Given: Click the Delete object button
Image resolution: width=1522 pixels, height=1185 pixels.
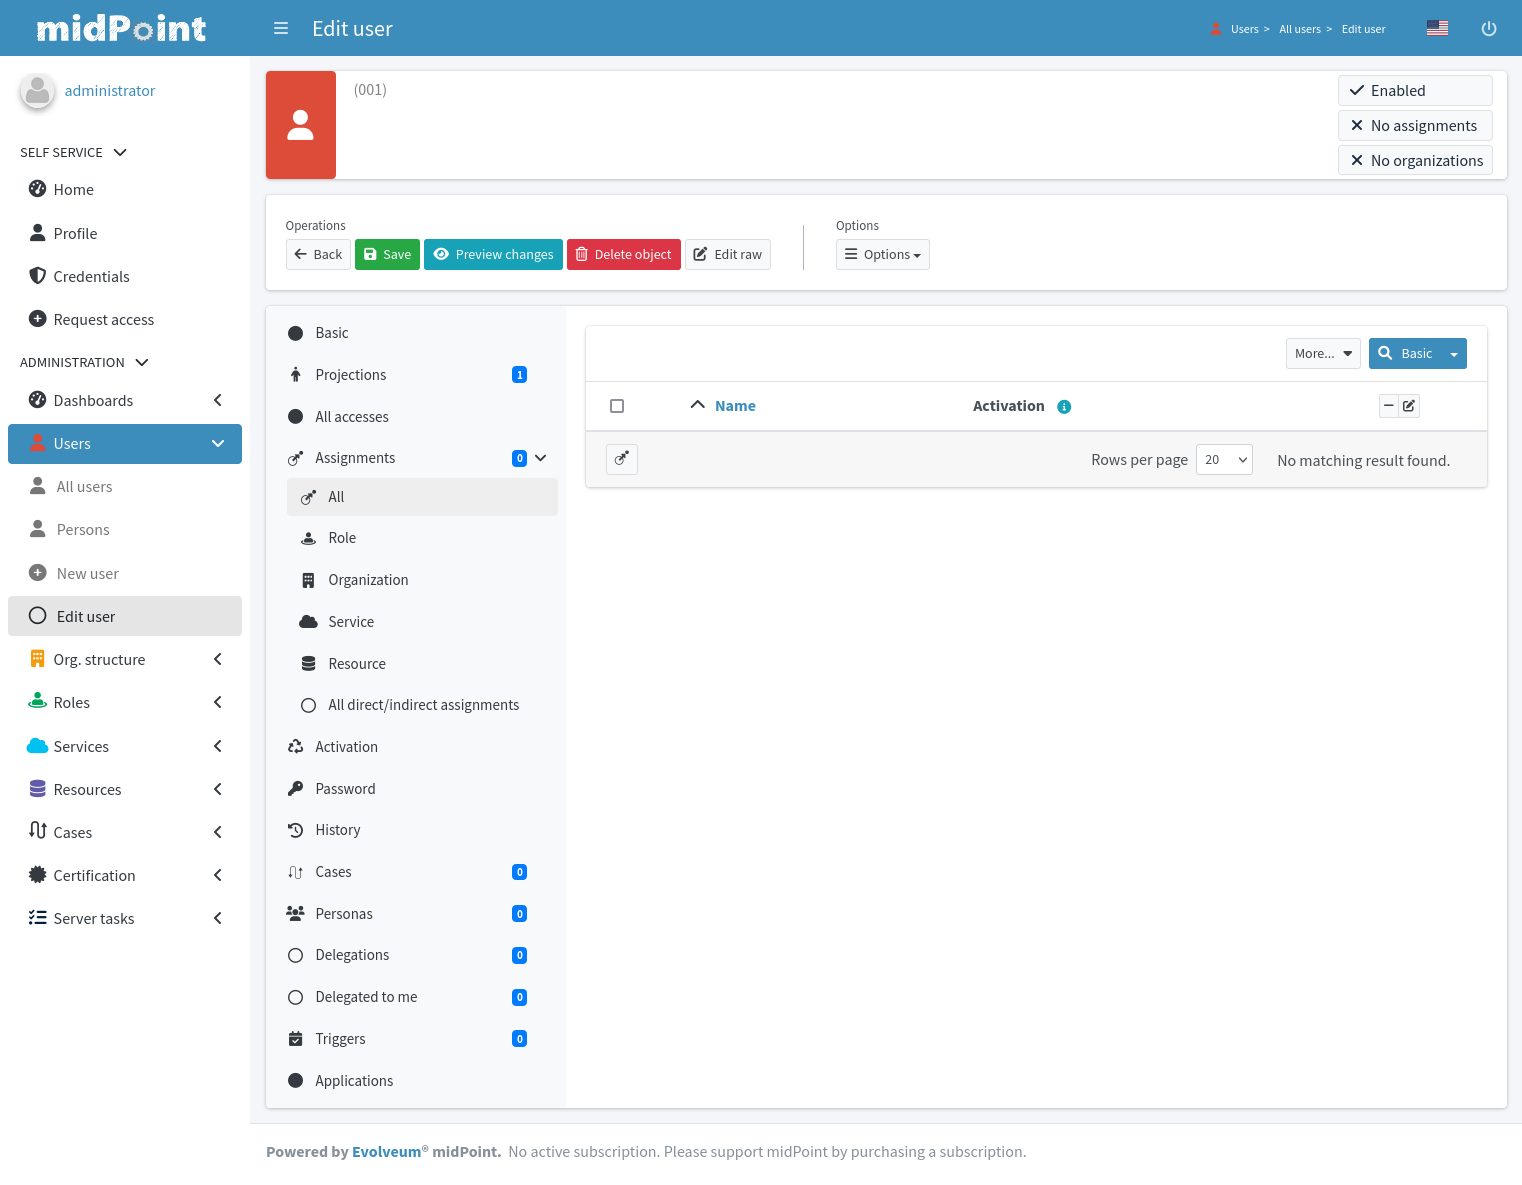Looking at the screenshot, I should click(623, 255).
